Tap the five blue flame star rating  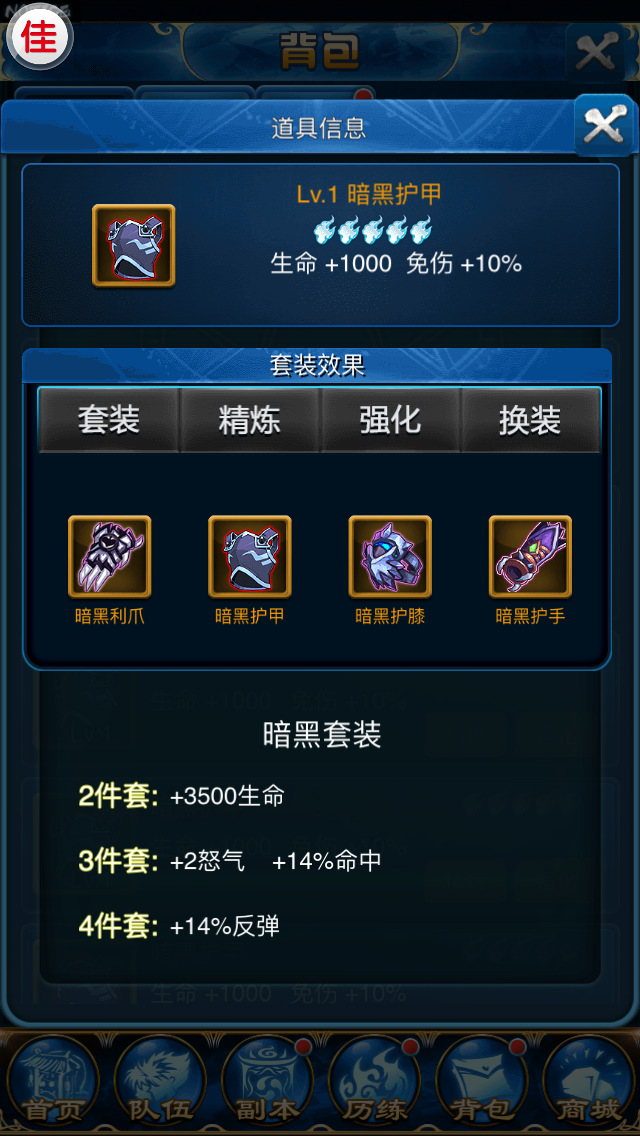click(x=373, y=229)
